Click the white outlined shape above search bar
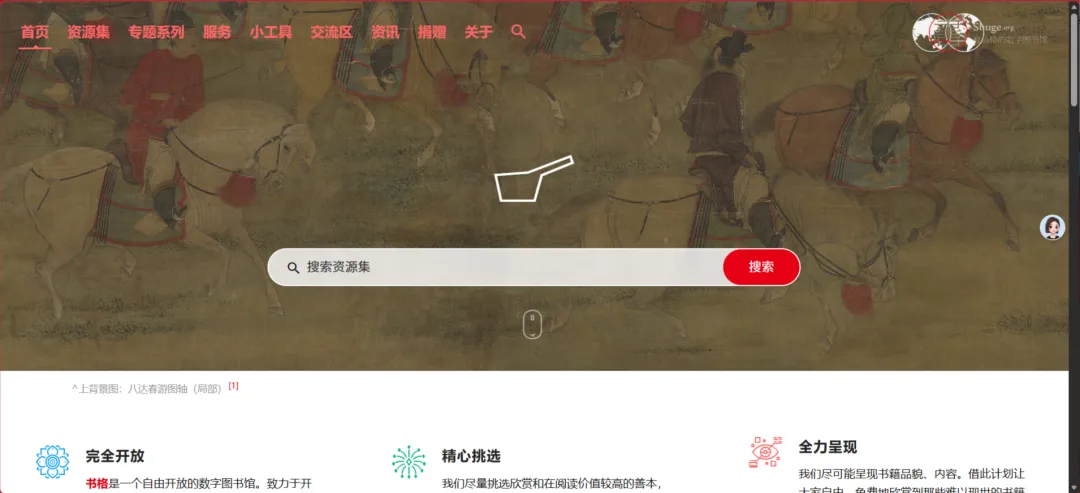The image size is (1080, 493). 534,179
